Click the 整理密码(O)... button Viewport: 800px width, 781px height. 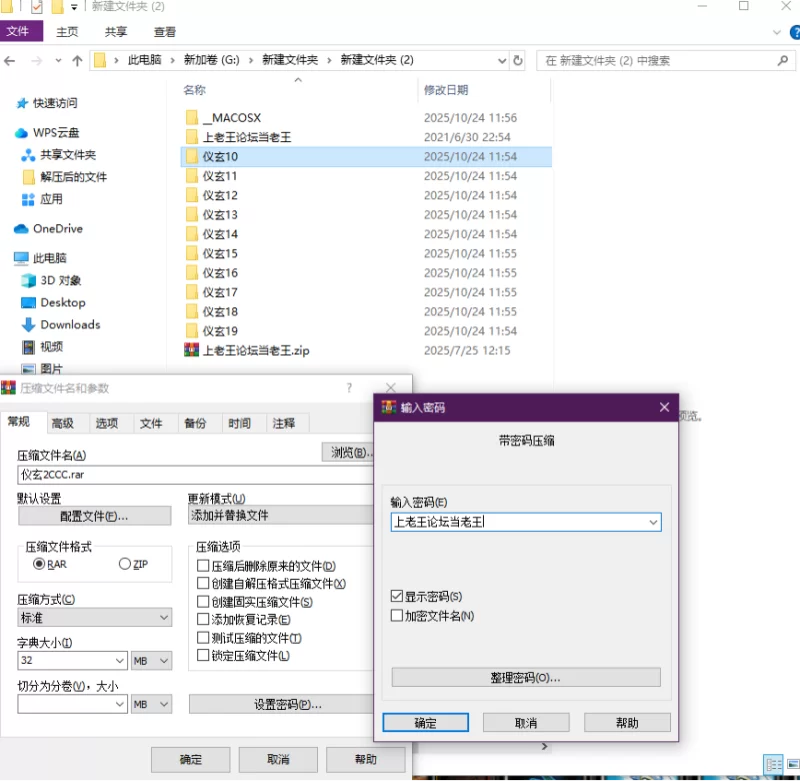pos(526,677)
